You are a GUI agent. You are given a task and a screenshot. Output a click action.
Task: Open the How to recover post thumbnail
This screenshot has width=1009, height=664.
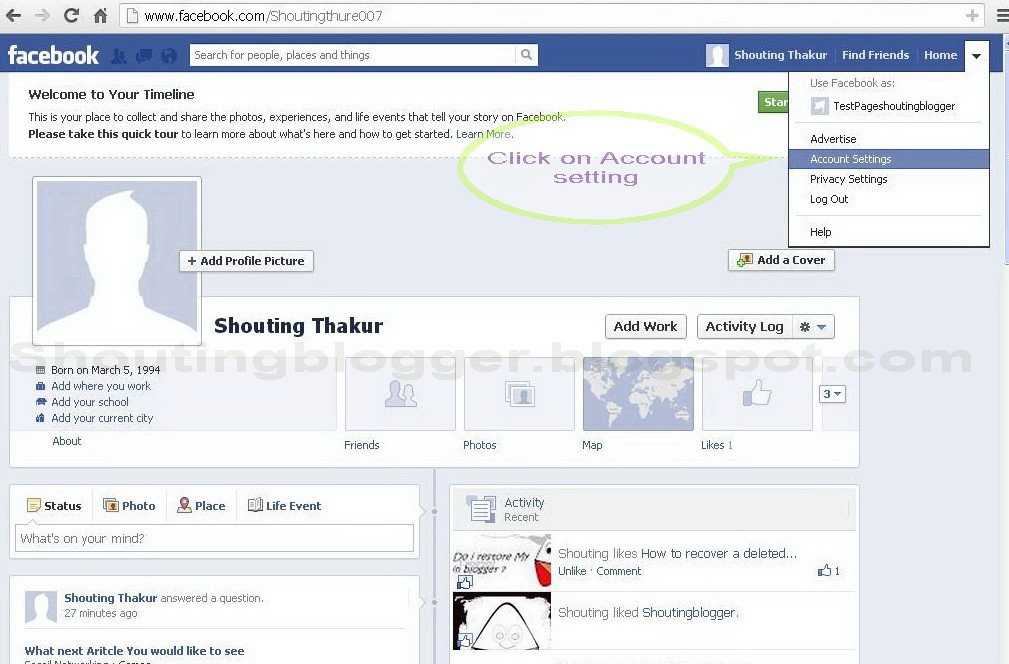502,561
